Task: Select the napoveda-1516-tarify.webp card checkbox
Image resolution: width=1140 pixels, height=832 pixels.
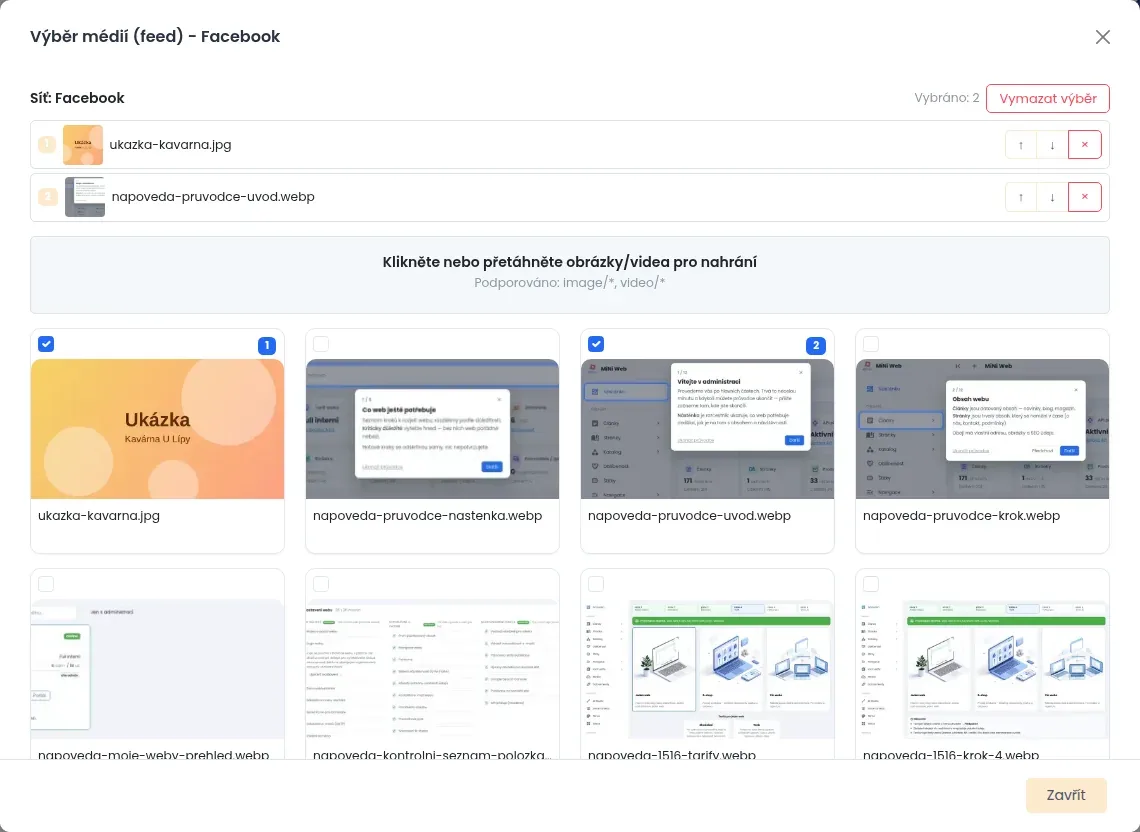Action: [595, 584]
